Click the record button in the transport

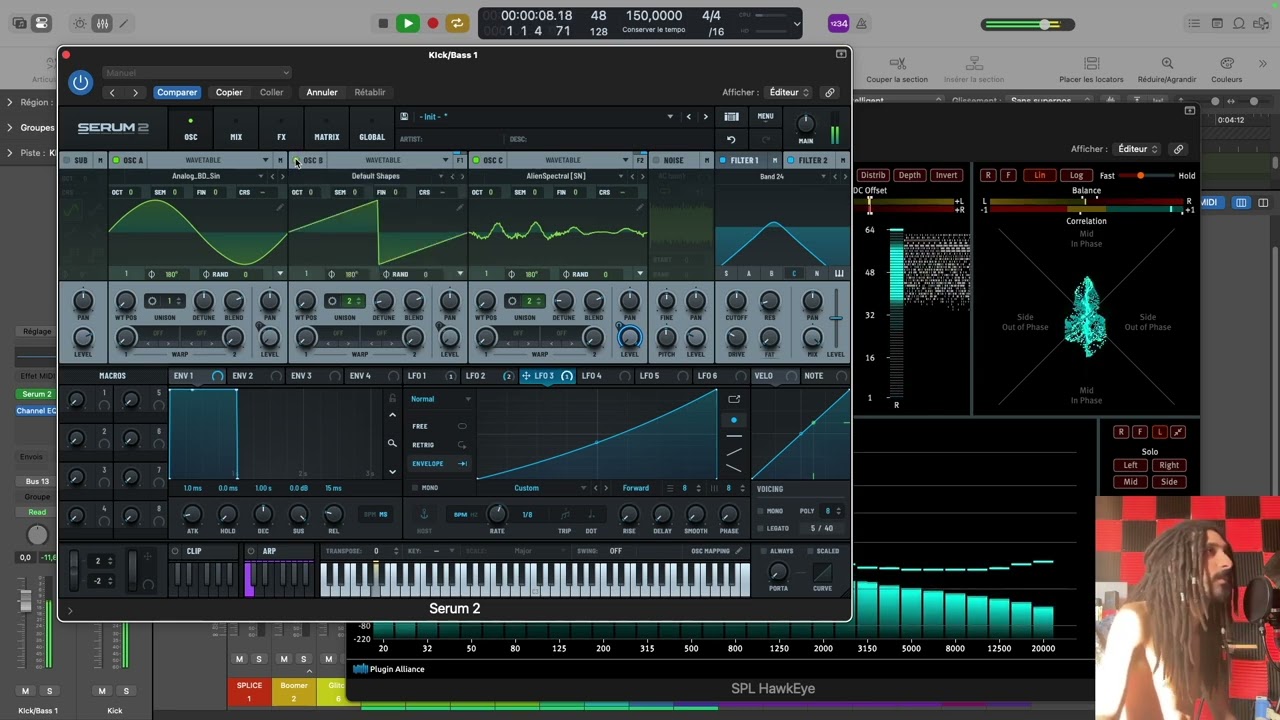point(432,23)
